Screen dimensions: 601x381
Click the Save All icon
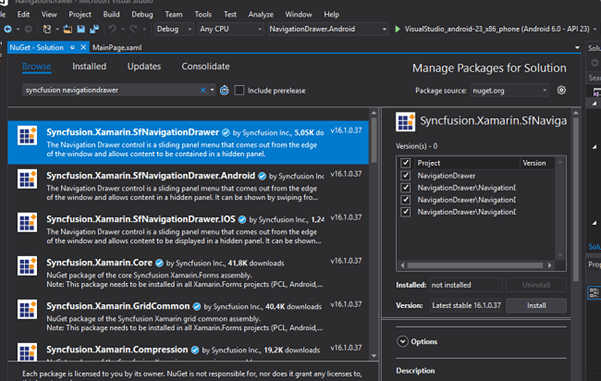pyautogui.click(x=94, y=29)
